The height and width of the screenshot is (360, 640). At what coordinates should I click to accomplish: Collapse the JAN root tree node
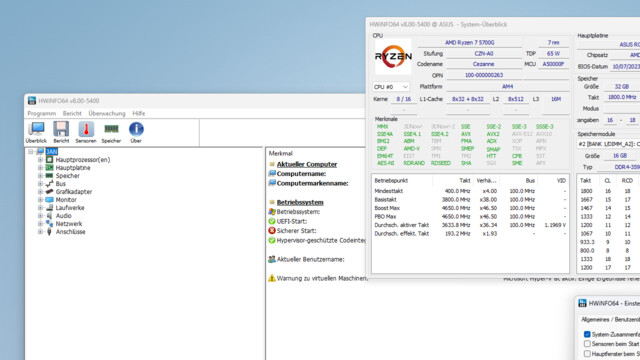[31, 152]
